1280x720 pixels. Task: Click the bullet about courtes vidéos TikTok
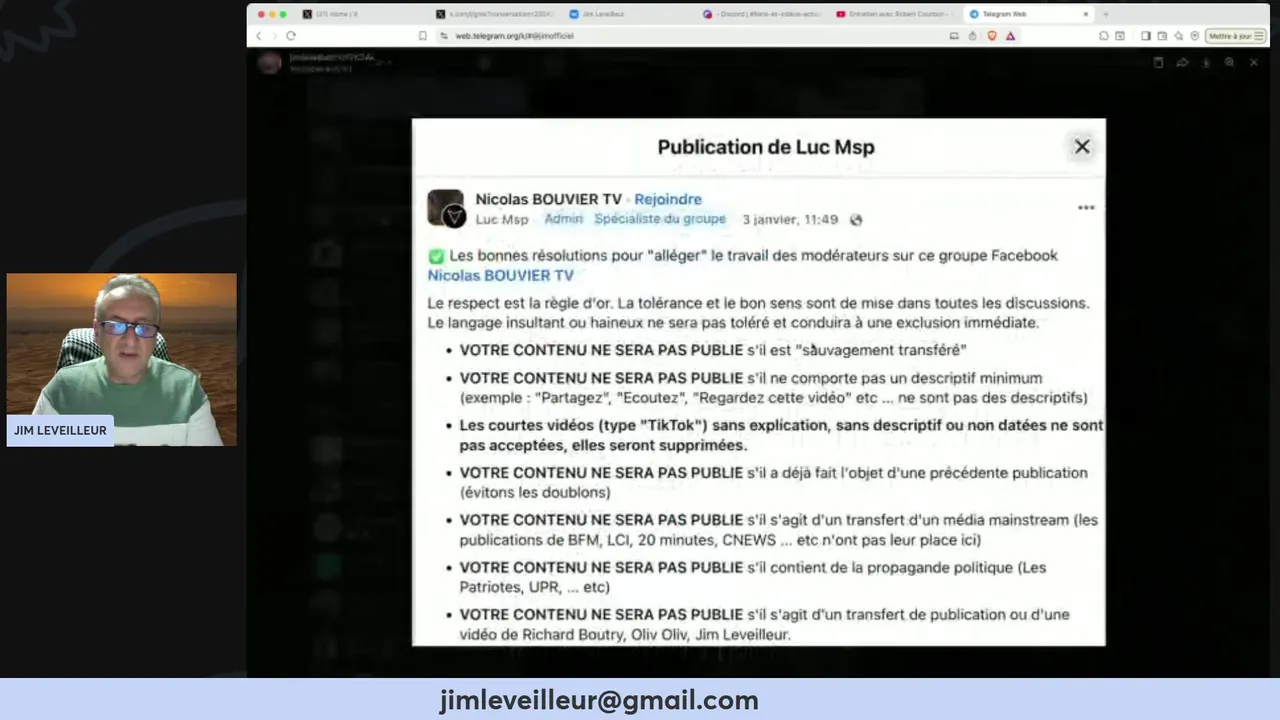coord(781,435)
